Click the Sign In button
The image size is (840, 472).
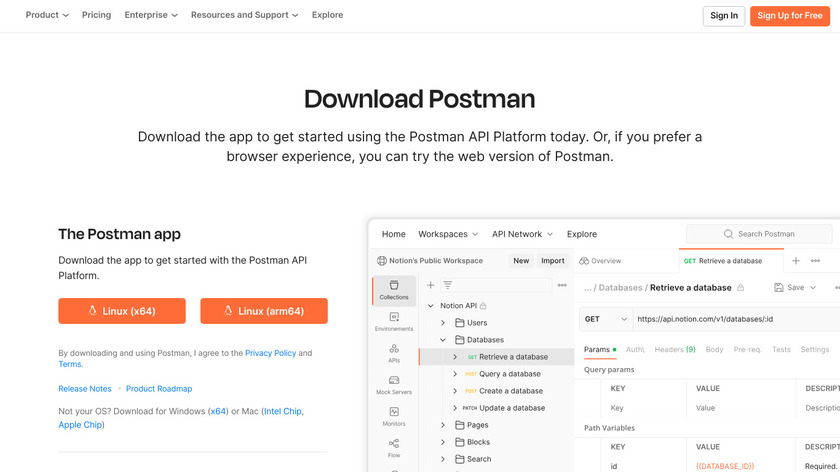click(x=724, y=16)
